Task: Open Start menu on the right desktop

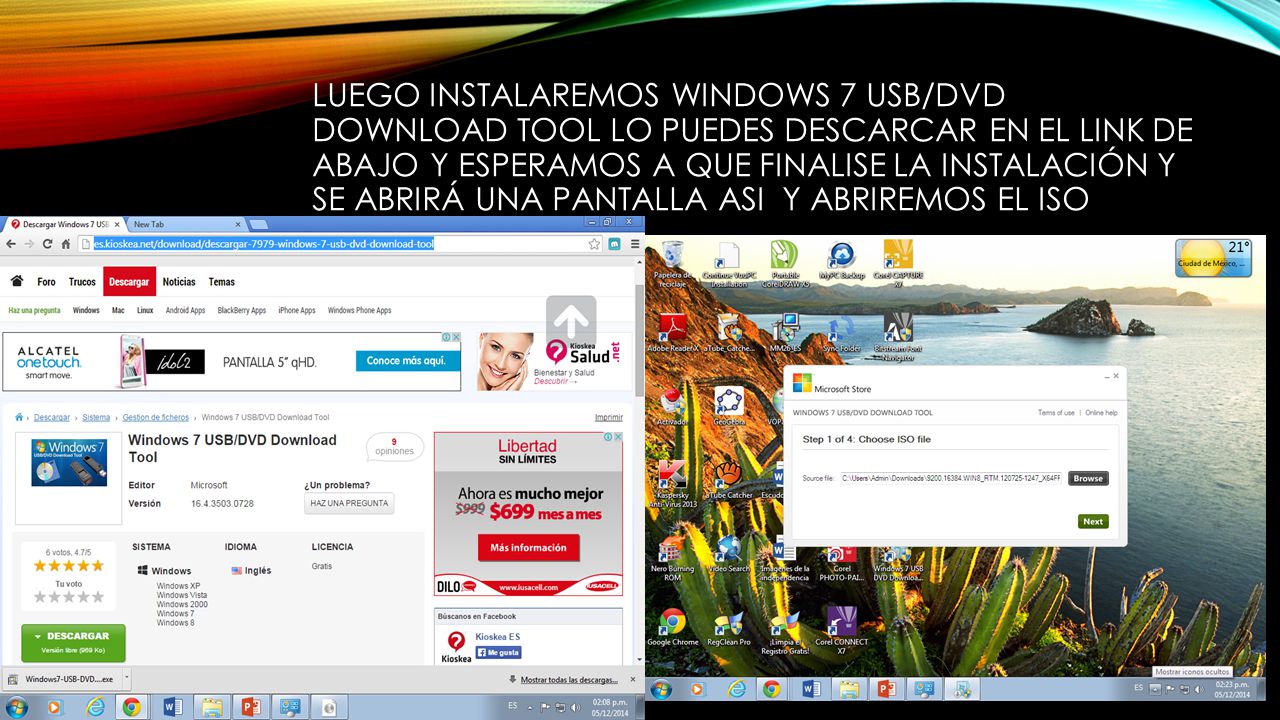Action: point(661,689)
